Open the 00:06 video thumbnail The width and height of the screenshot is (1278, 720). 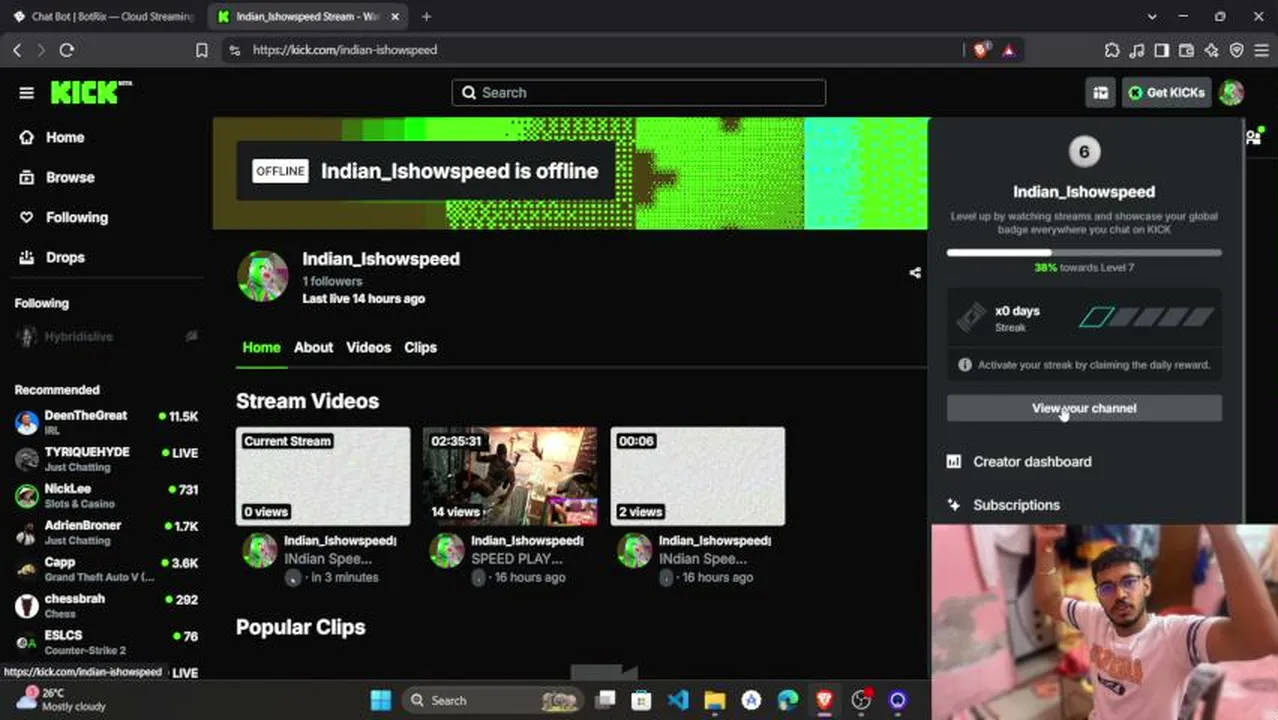tap(698, 476)
